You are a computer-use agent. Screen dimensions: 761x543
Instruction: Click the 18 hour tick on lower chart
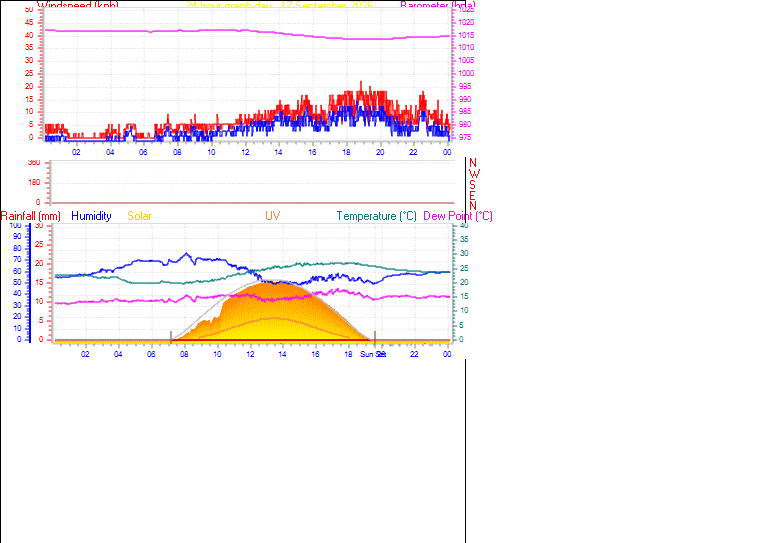pos(348,354)
